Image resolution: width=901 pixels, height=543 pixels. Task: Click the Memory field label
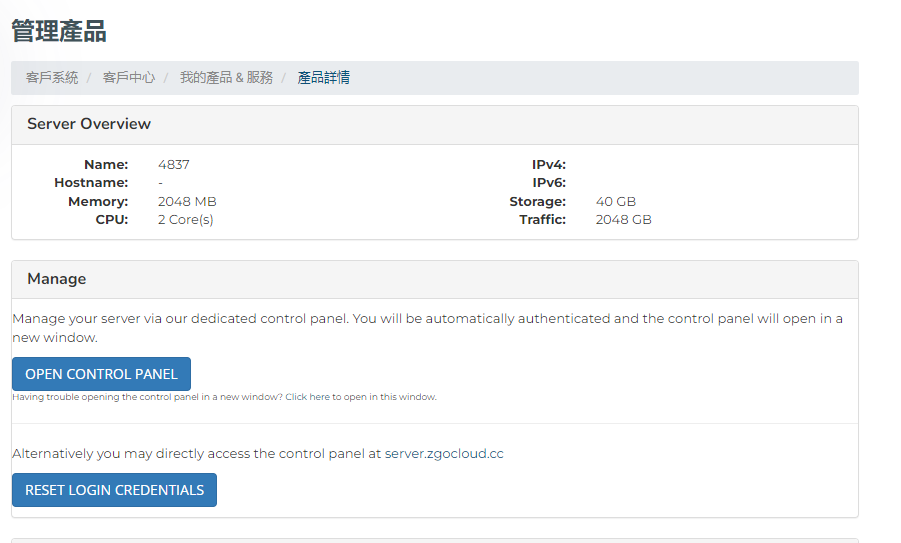tap(98, 201)
